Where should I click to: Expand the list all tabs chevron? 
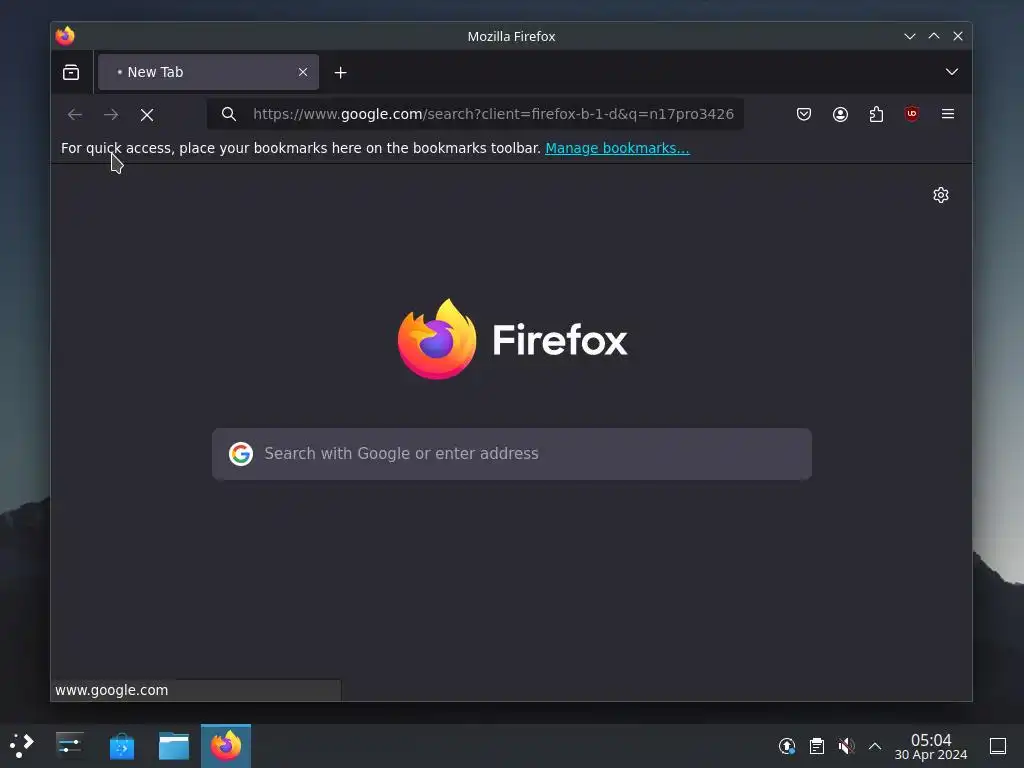click(x=952, y=72)
